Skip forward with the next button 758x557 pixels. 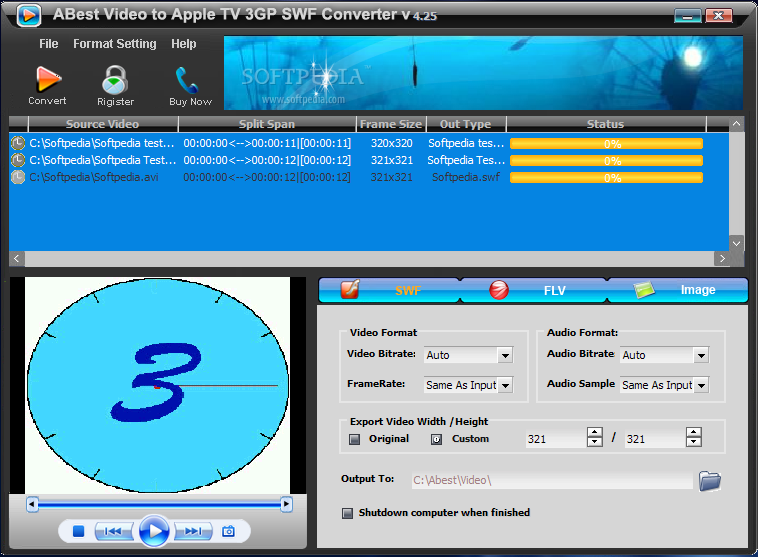[x=193, y=531]
